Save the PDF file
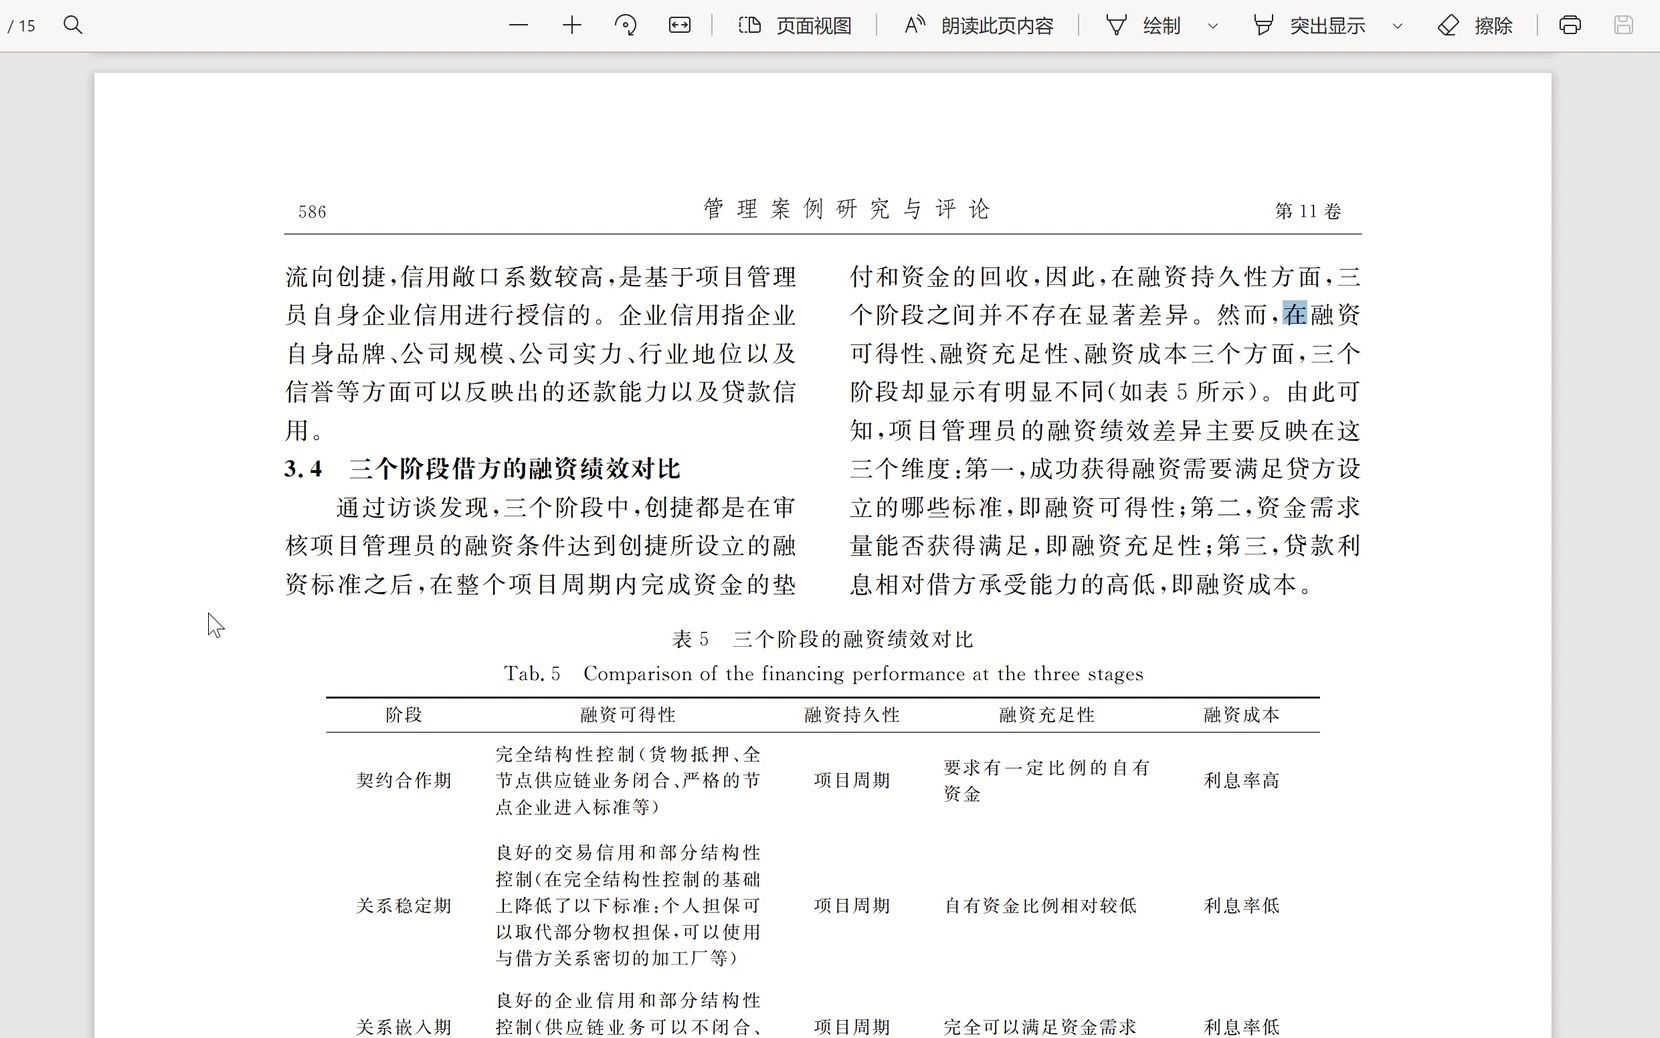This screenshot has height=1038, width=1660. 1621,26
